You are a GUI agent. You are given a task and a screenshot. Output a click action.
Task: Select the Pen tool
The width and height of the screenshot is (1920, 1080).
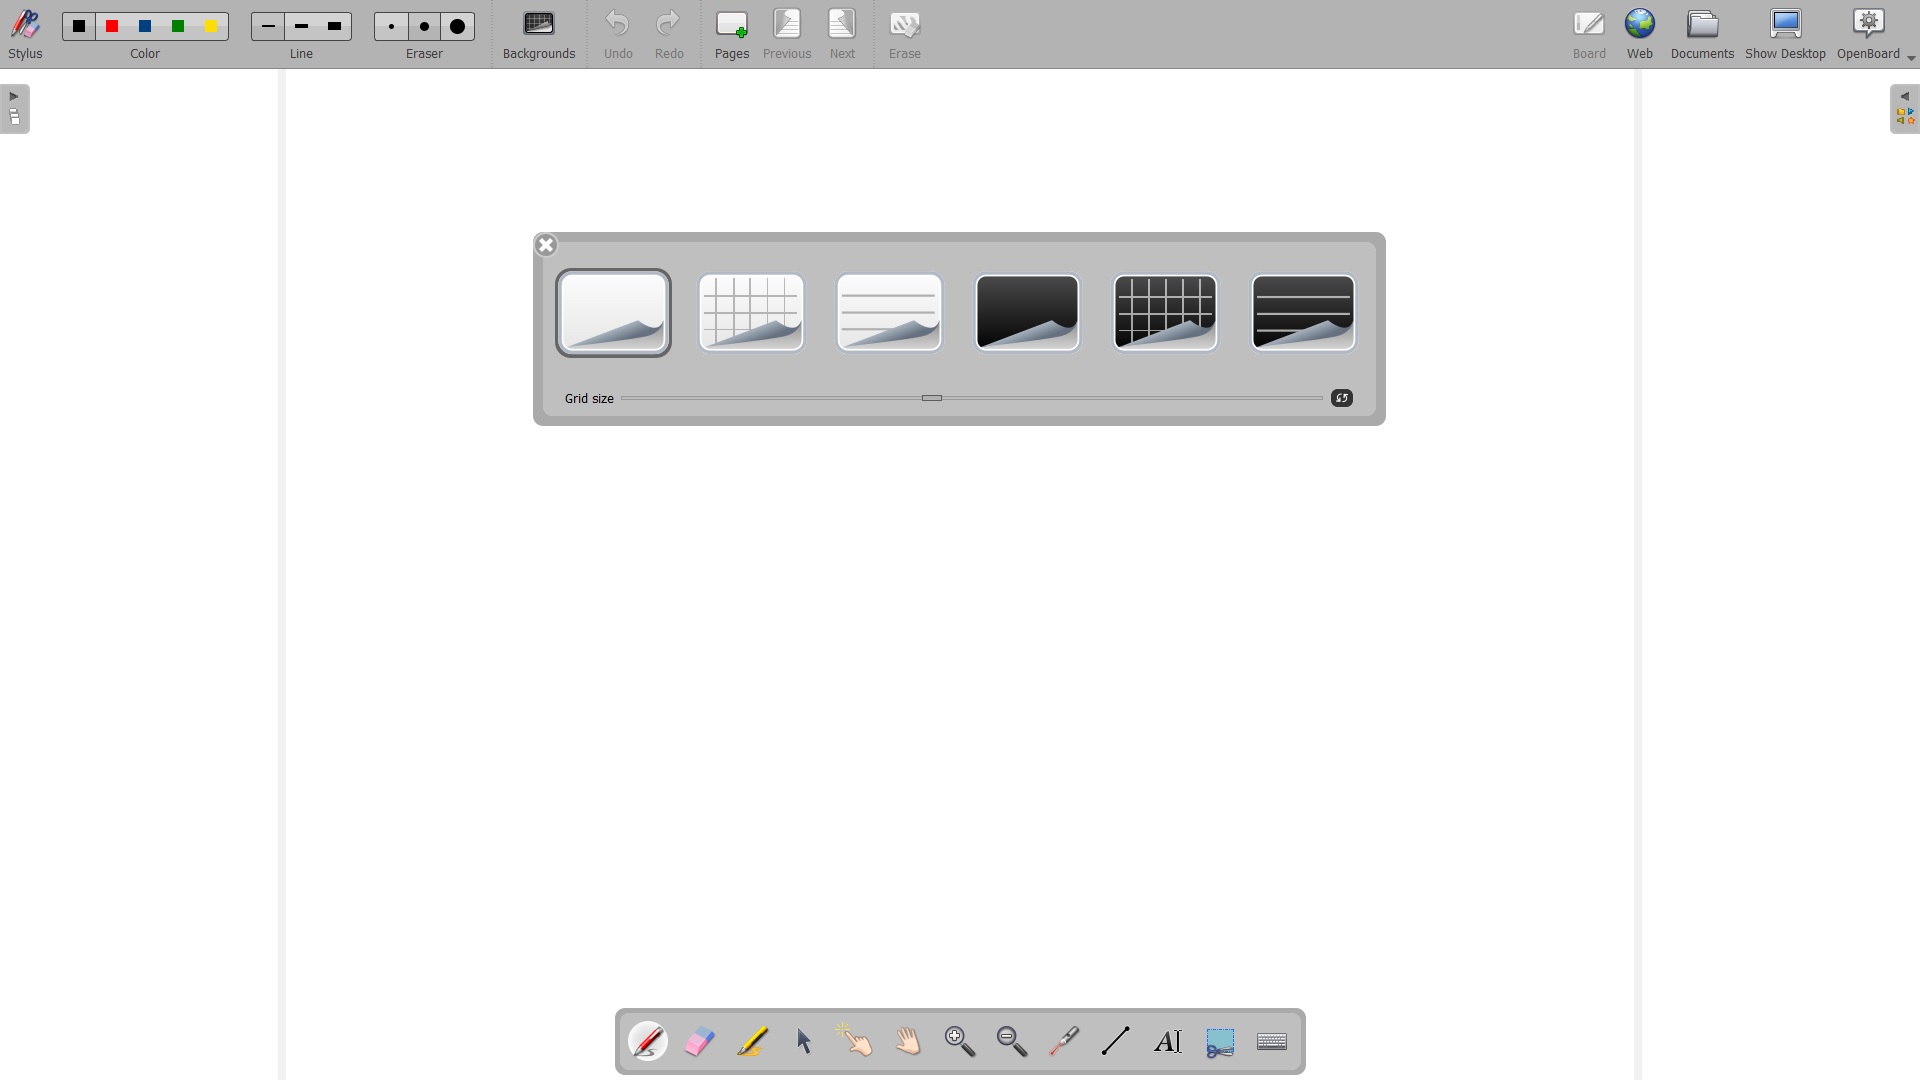tap(649, 1041)
